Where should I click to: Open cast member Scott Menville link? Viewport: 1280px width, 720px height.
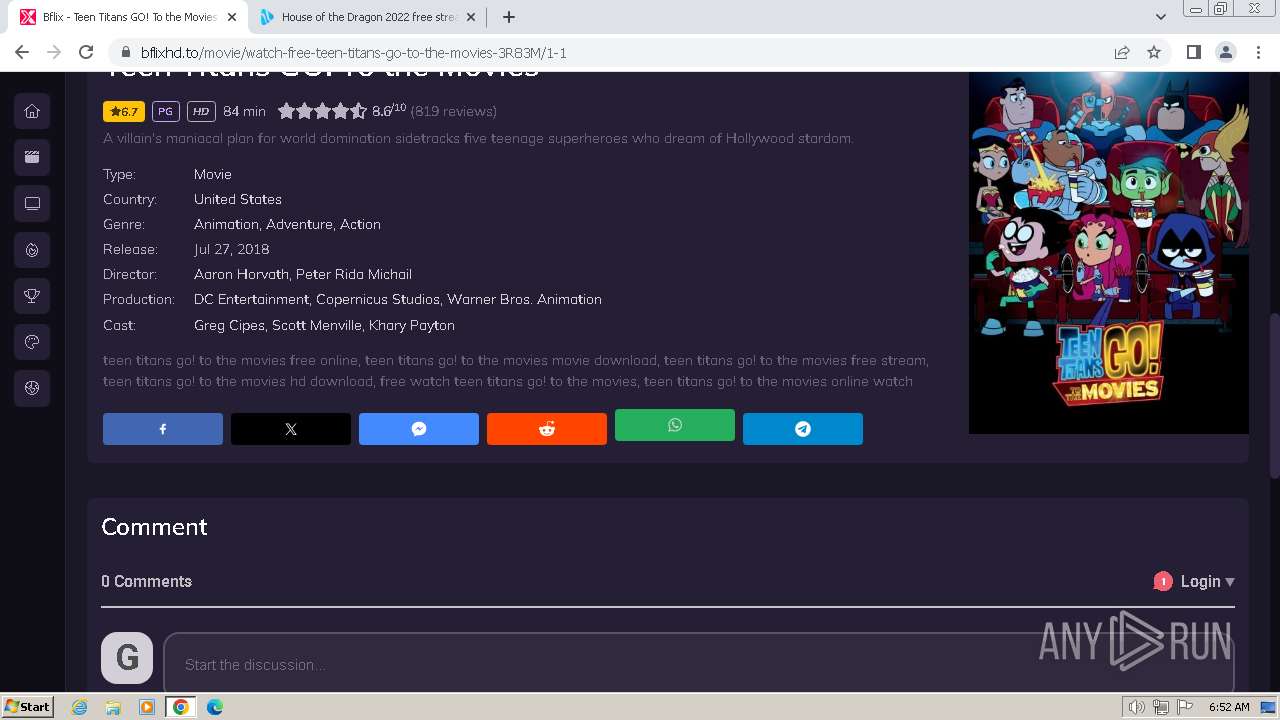tap(317, 325)
